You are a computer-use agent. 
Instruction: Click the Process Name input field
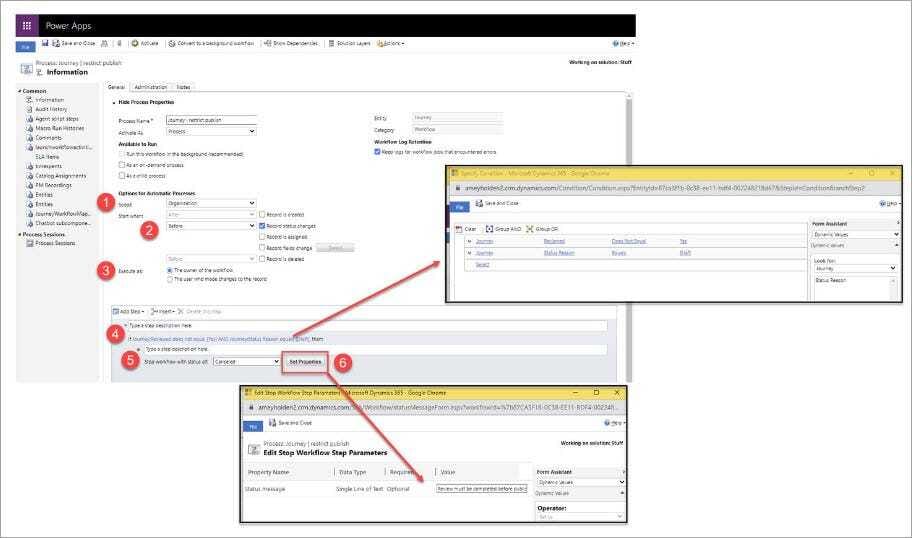(211, 120)
